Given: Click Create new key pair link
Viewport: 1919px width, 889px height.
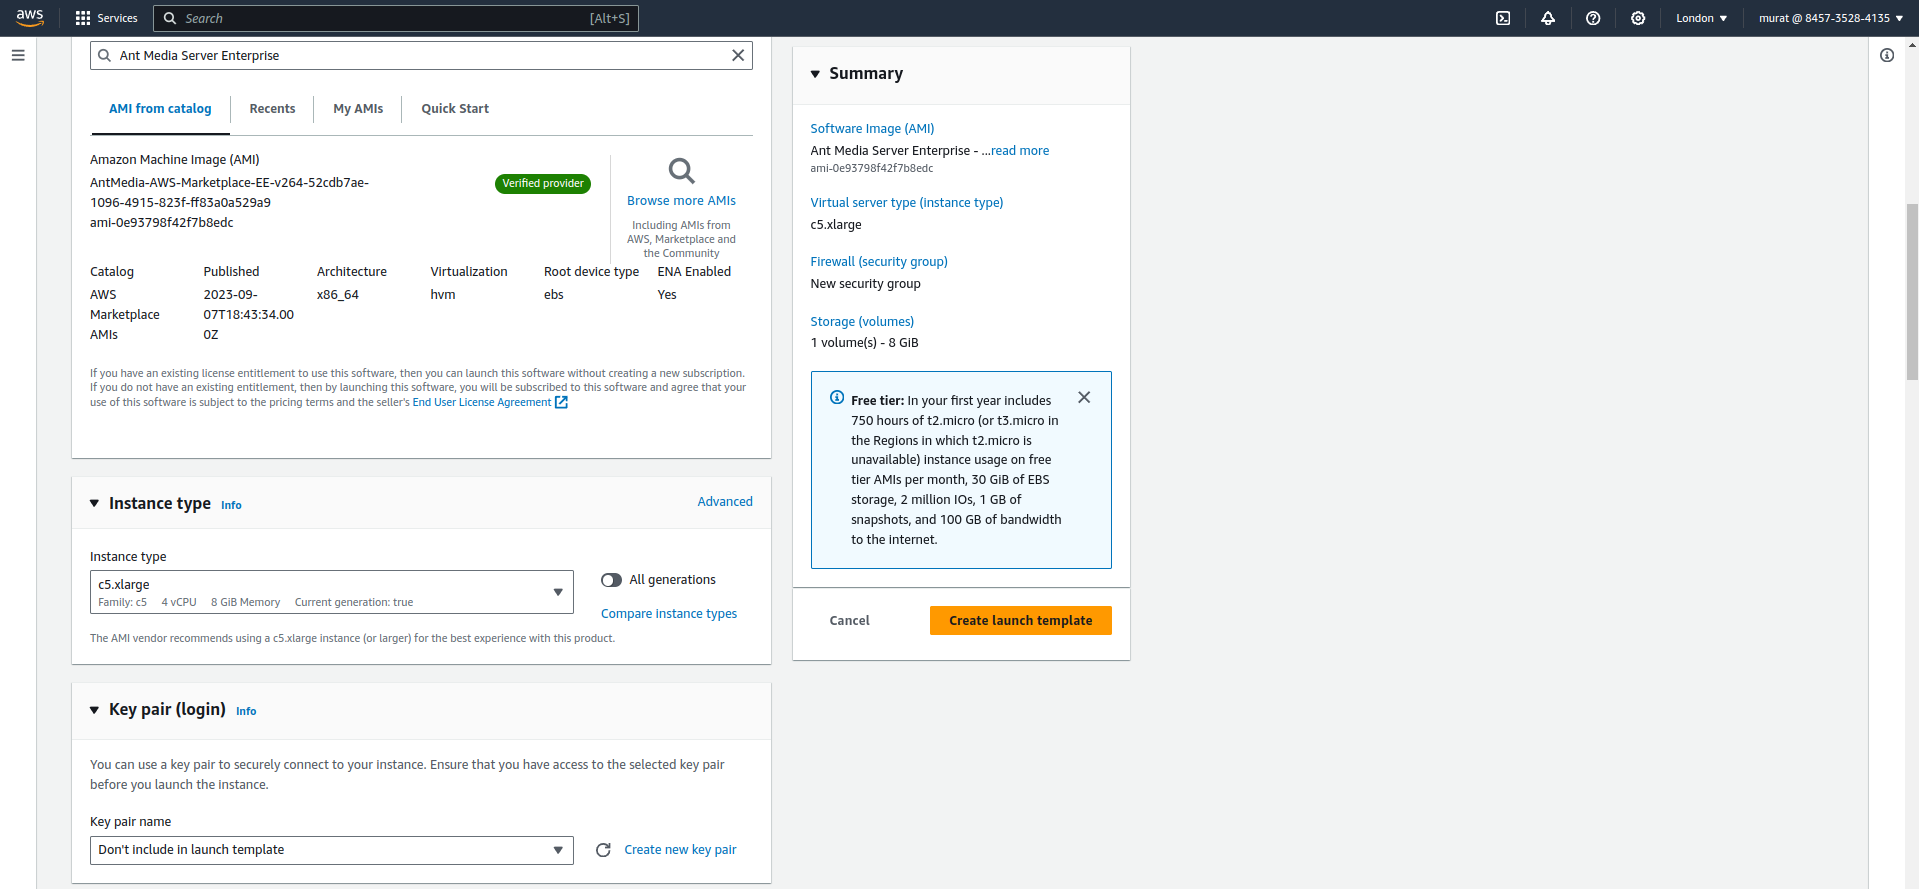Looking at the screenshot, I should [680, 850].
